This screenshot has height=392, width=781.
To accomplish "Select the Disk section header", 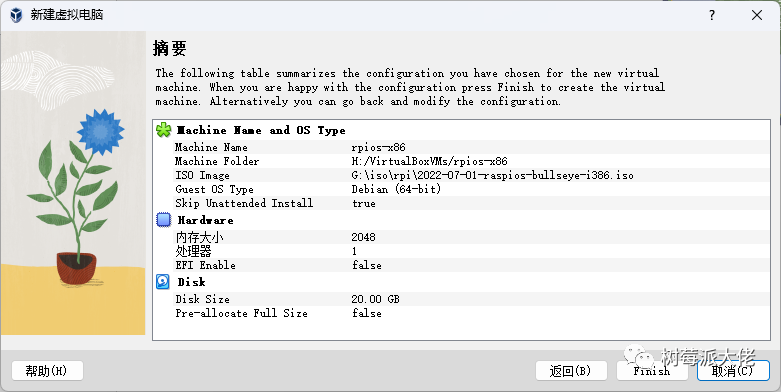I will [191, 282].
